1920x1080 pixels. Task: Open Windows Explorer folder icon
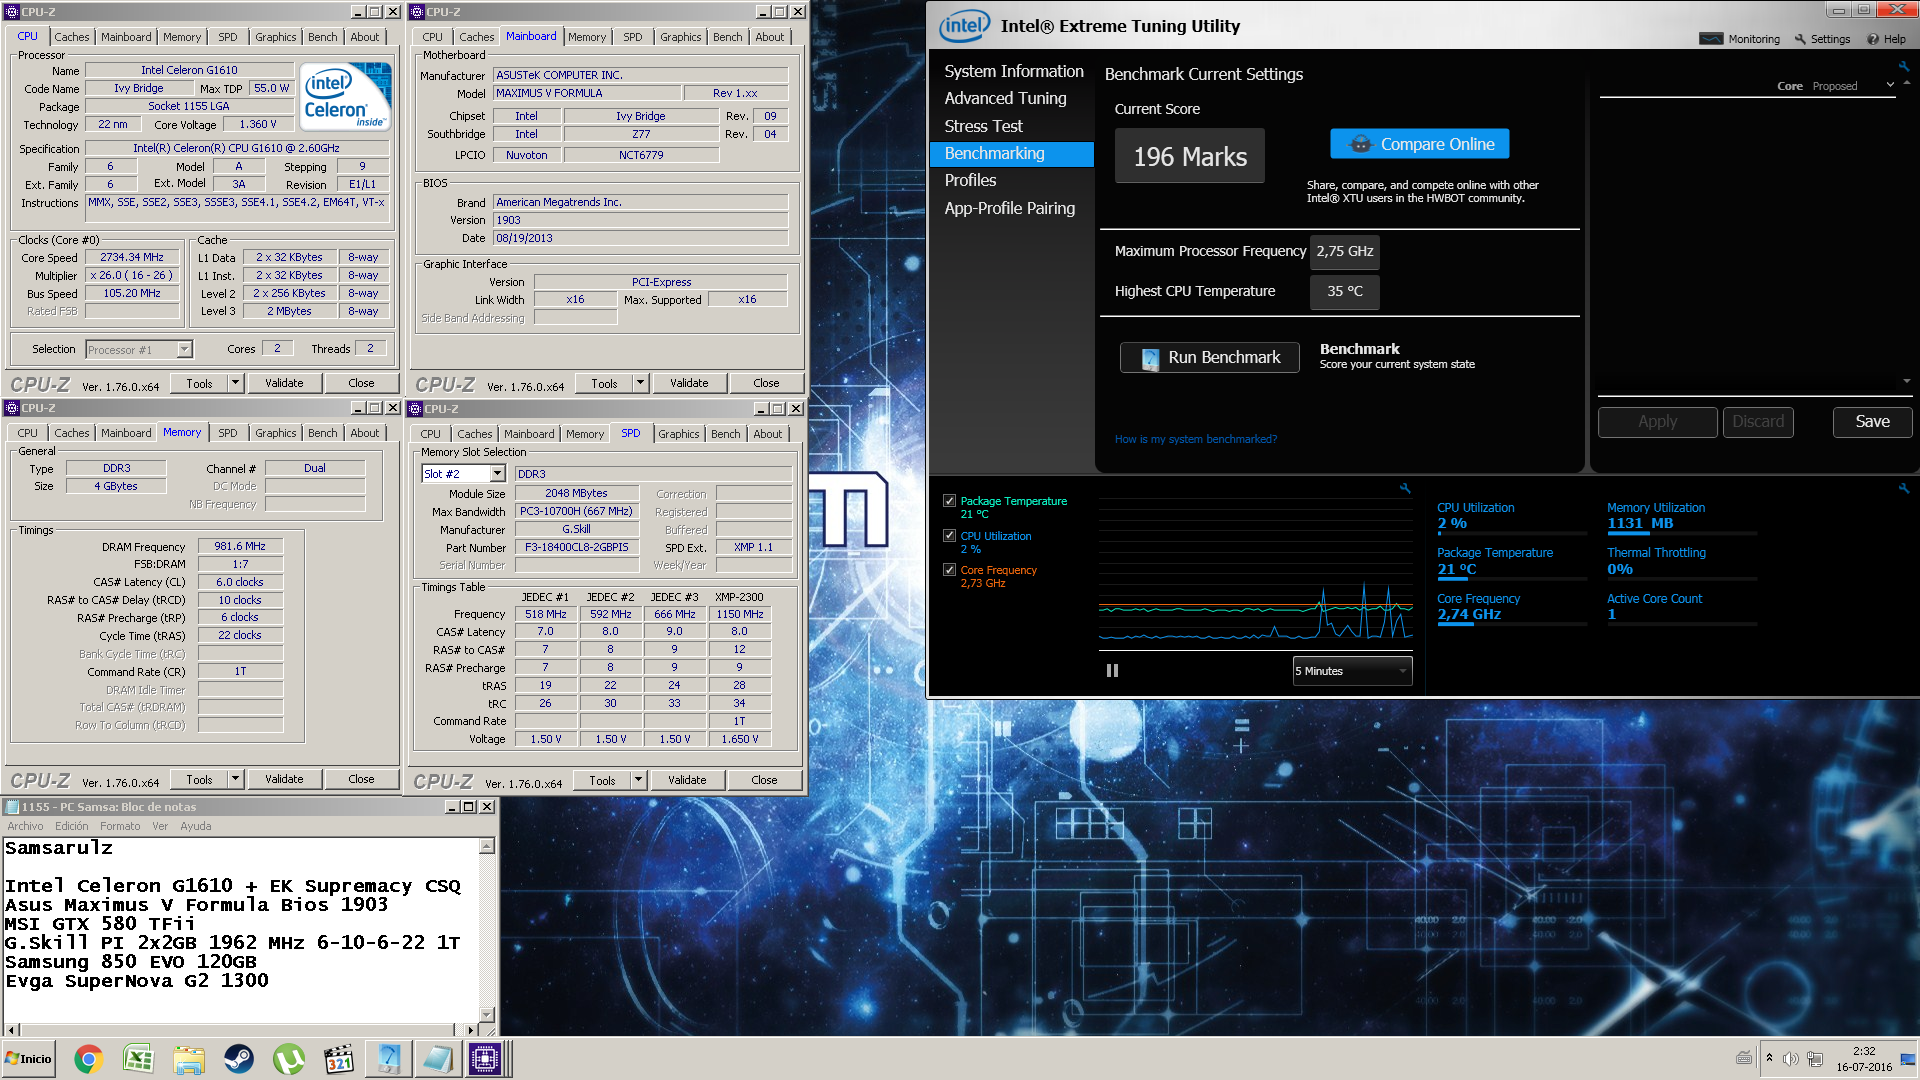pyautogui.click(x=188, y=1059)
